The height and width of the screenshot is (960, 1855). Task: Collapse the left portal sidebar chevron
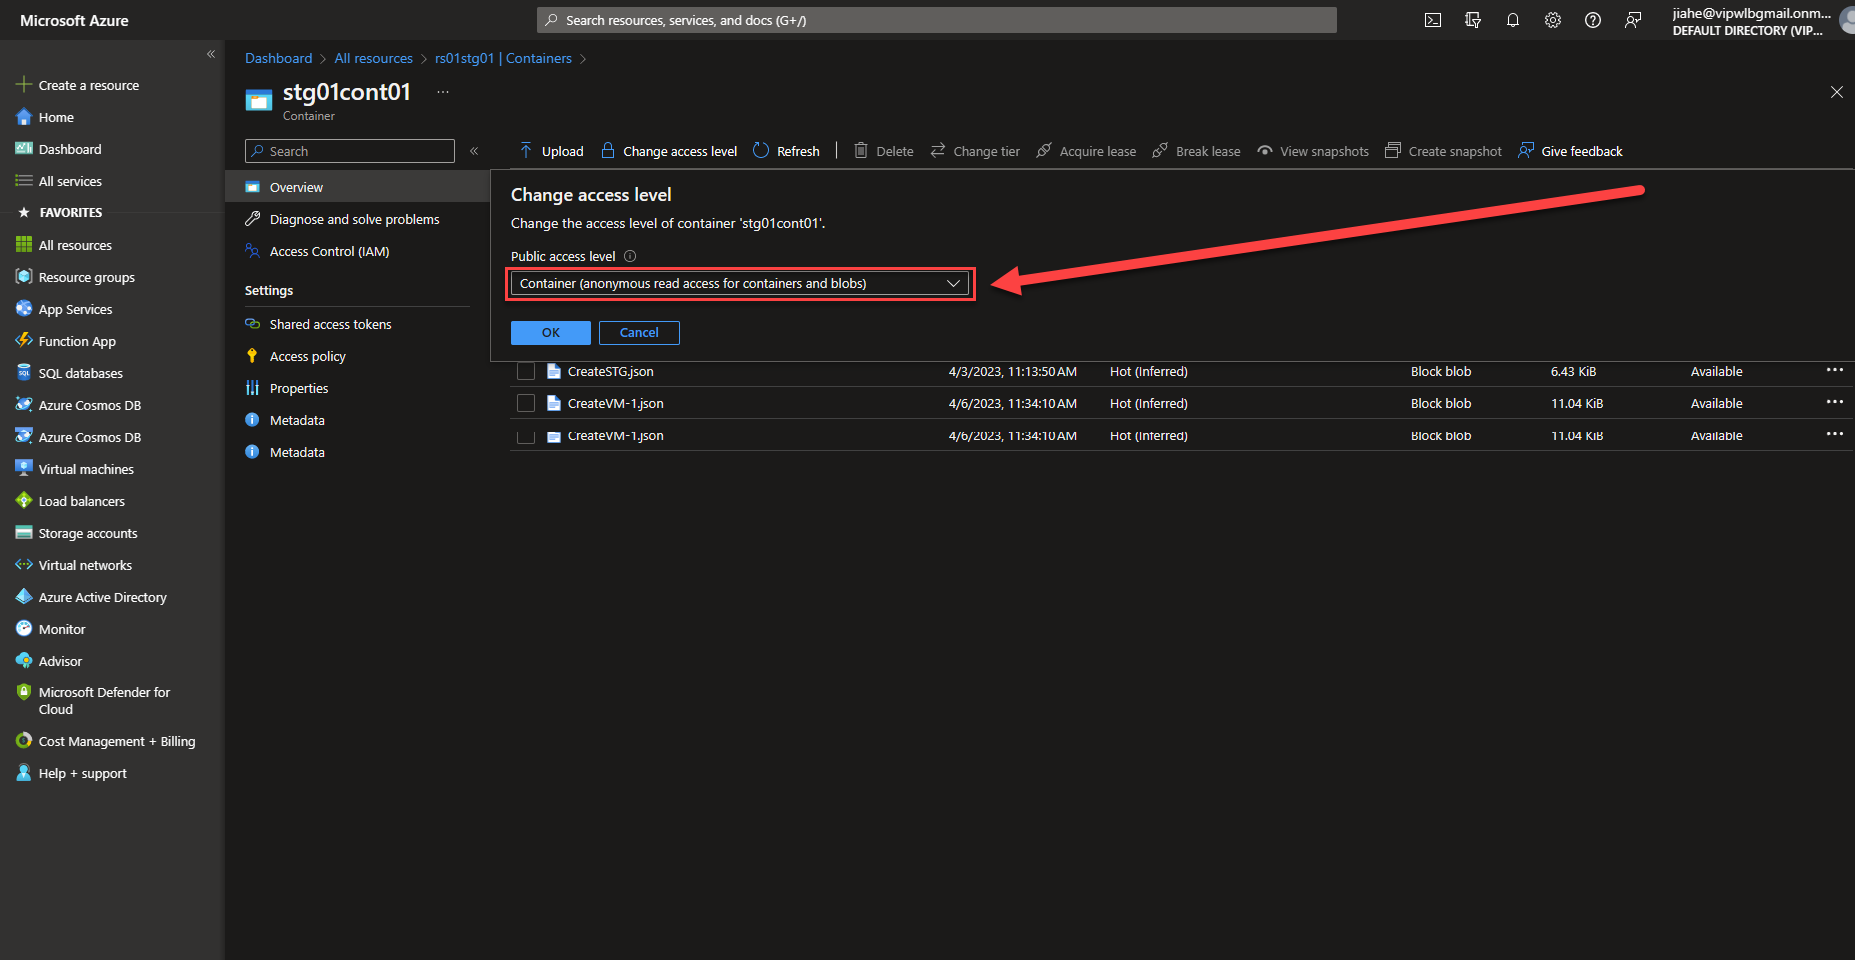pyautogui.click(x=211, y=54)
